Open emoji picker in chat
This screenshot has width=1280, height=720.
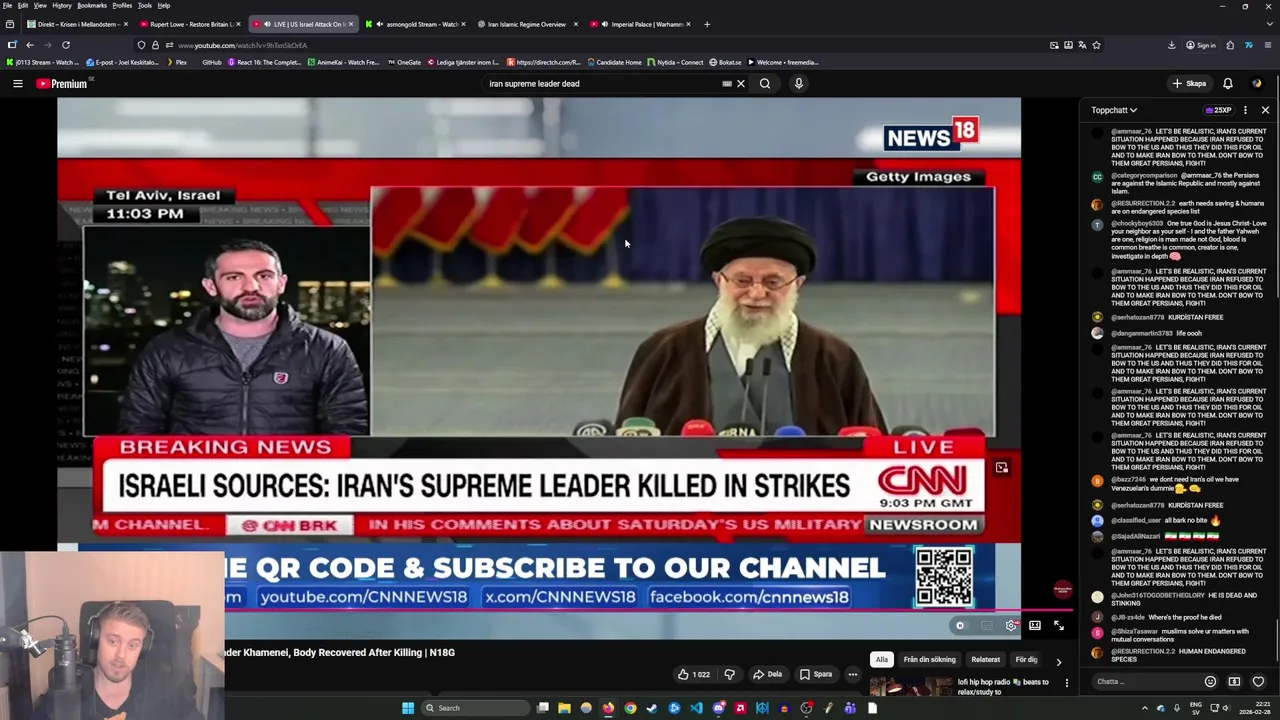1210,682
